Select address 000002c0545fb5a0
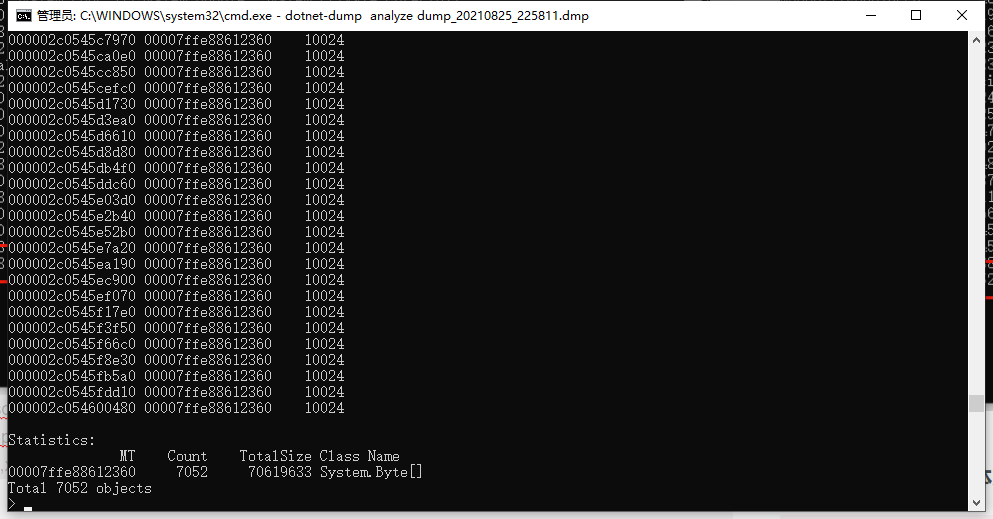993x519 pixels. coord(72,376)
